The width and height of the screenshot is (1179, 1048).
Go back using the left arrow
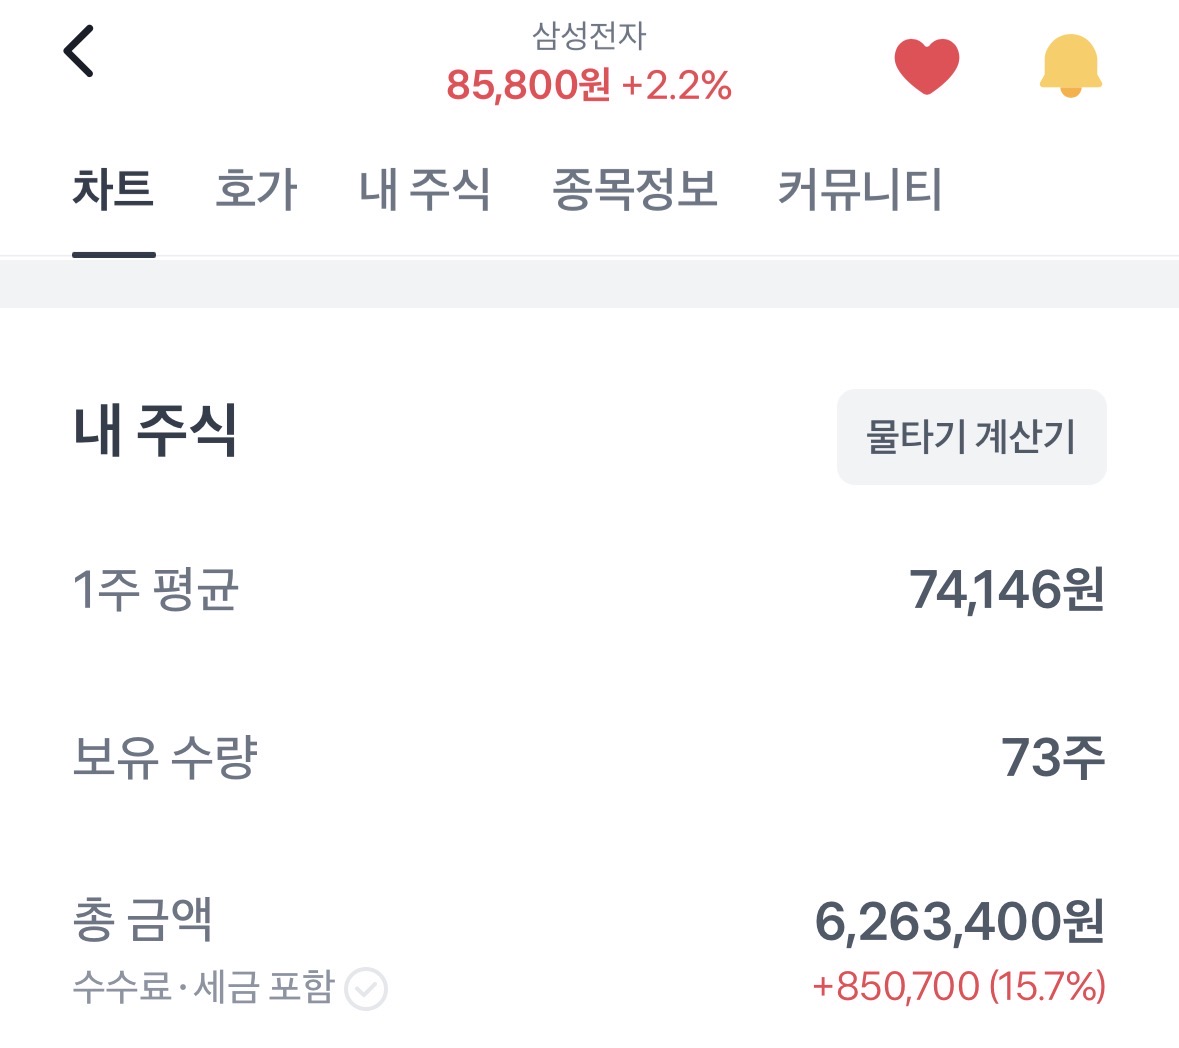[78, 52]
